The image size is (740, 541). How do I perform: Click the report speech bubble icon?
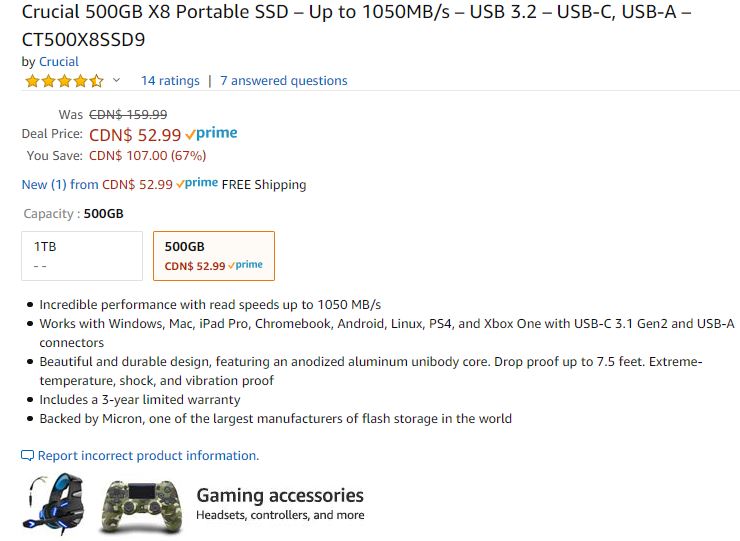(x=28, y=456)
